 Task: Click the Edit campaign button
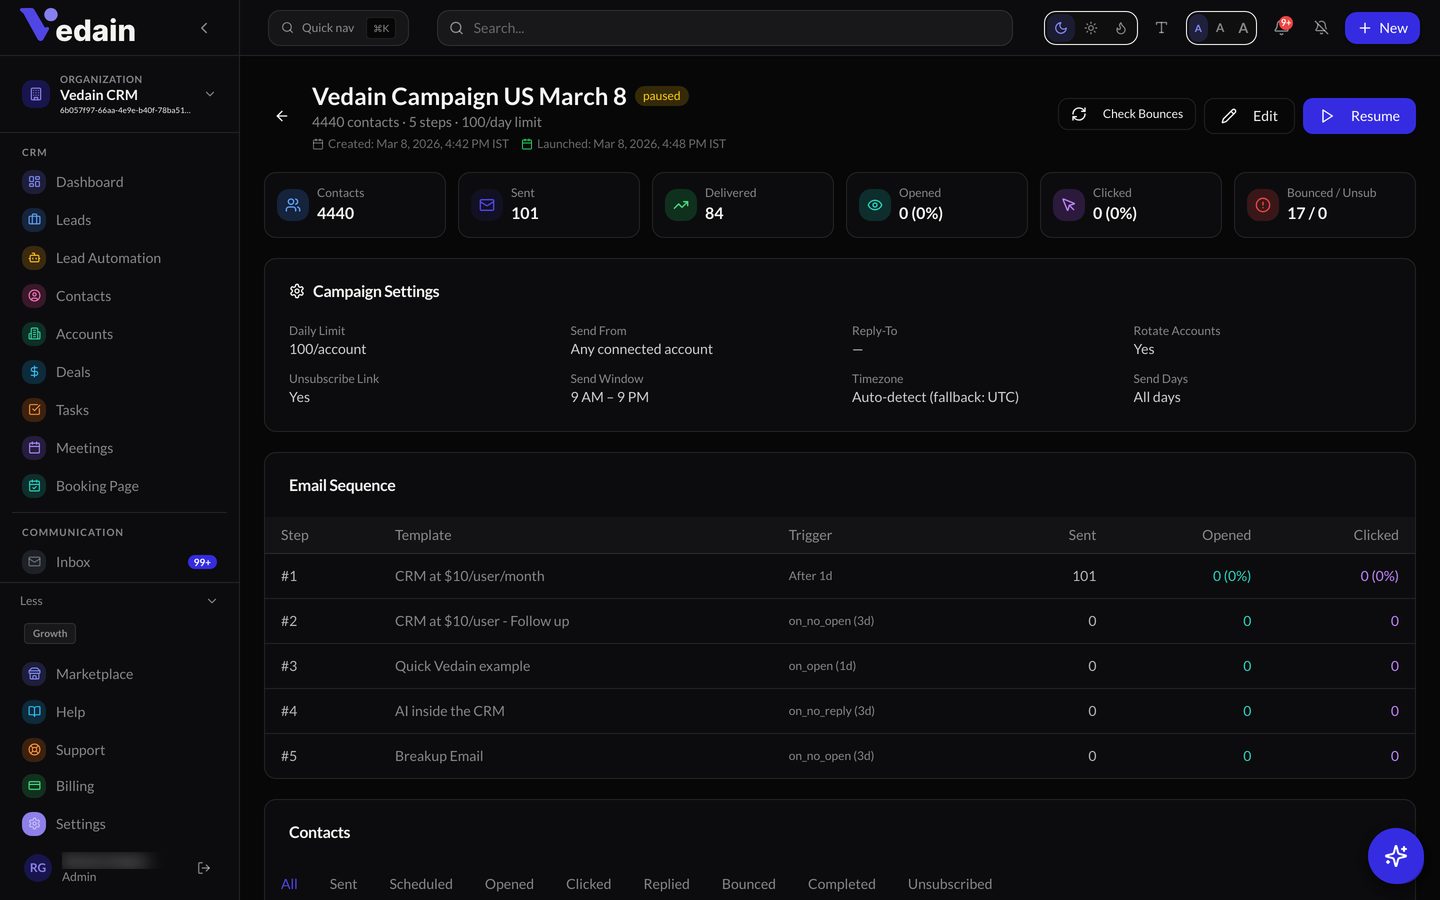tap(1249, 116)
